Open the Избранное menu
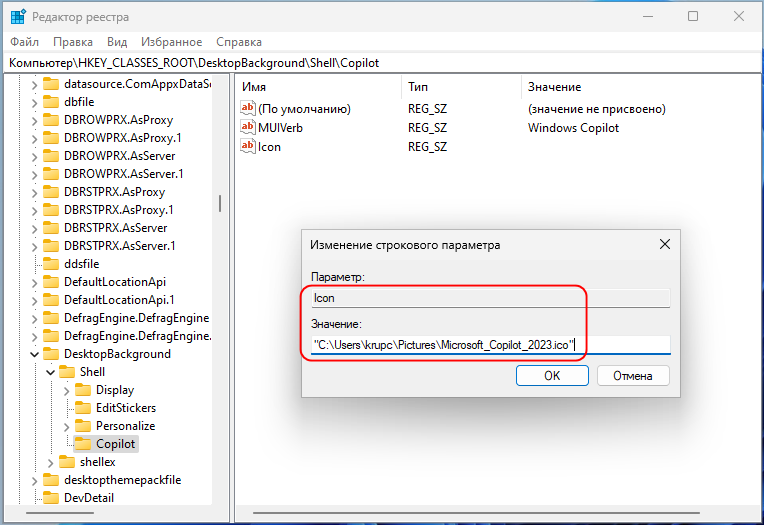Image resolution: width=764 pixels, height=525 pixels. (x=172, y=42)
